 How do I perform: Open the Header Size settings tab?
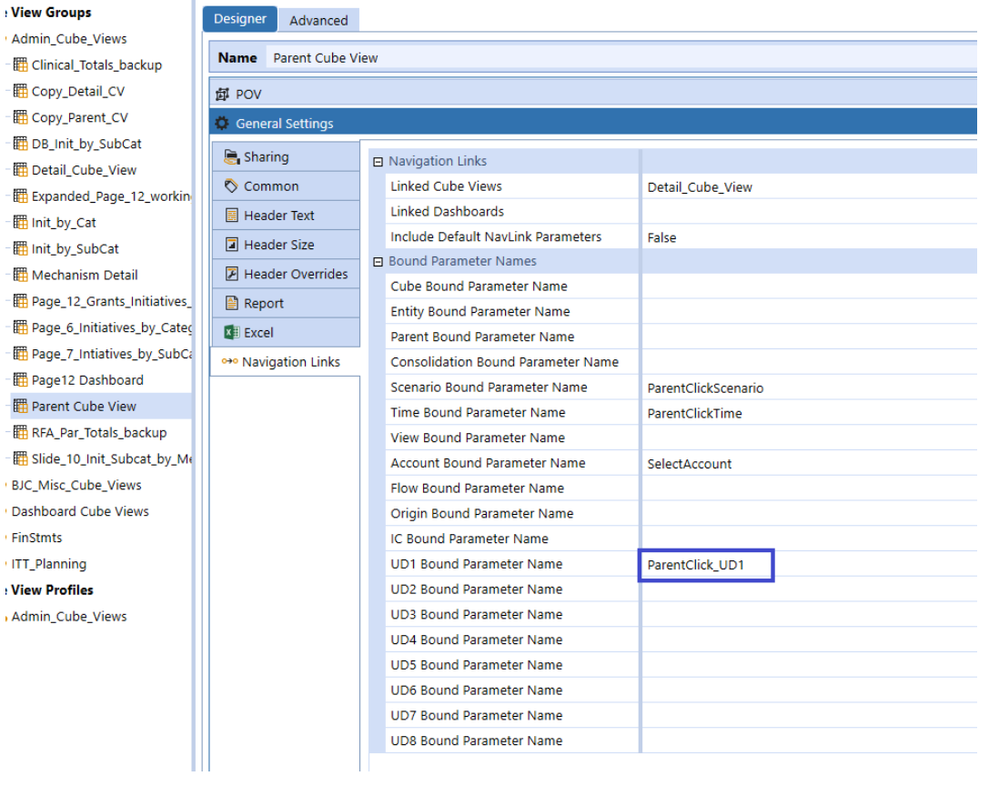(286, 245)
